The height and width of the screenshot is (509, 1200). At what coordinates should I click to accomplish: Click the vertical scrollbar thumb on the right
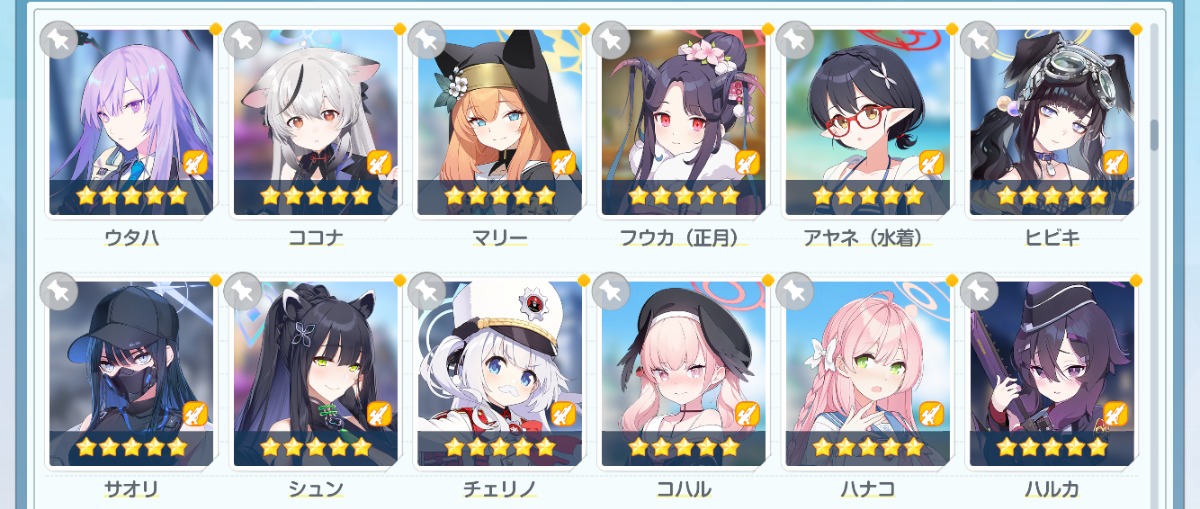click(x=1156, y=135)
